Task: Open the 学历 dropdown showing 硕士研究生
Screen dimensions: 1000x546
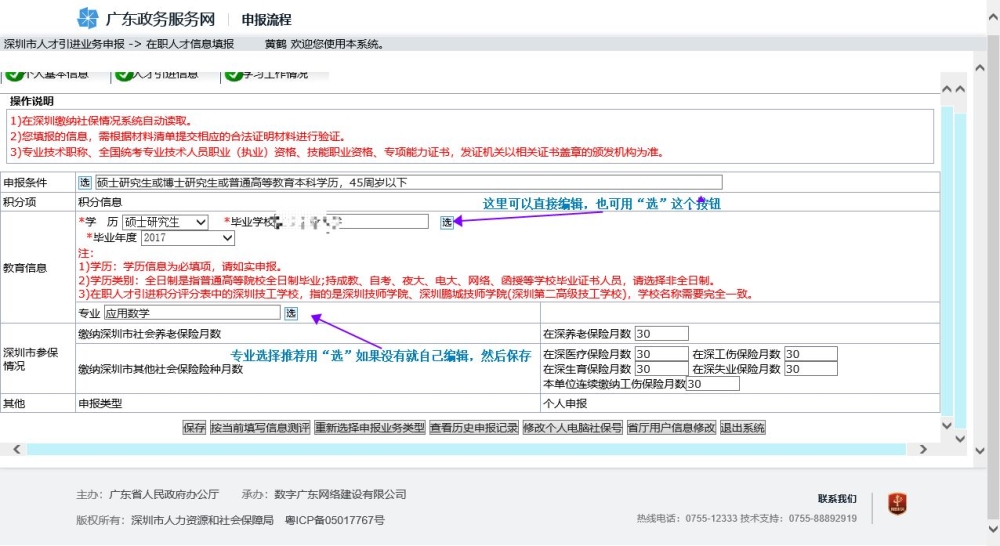Action: pyautogui.click(x=165, y=222)
